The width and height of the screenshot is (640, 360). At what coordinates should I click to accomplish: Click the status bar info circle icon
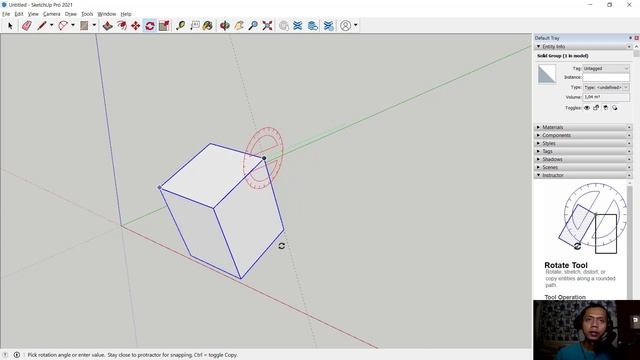[x=17, y=355]
